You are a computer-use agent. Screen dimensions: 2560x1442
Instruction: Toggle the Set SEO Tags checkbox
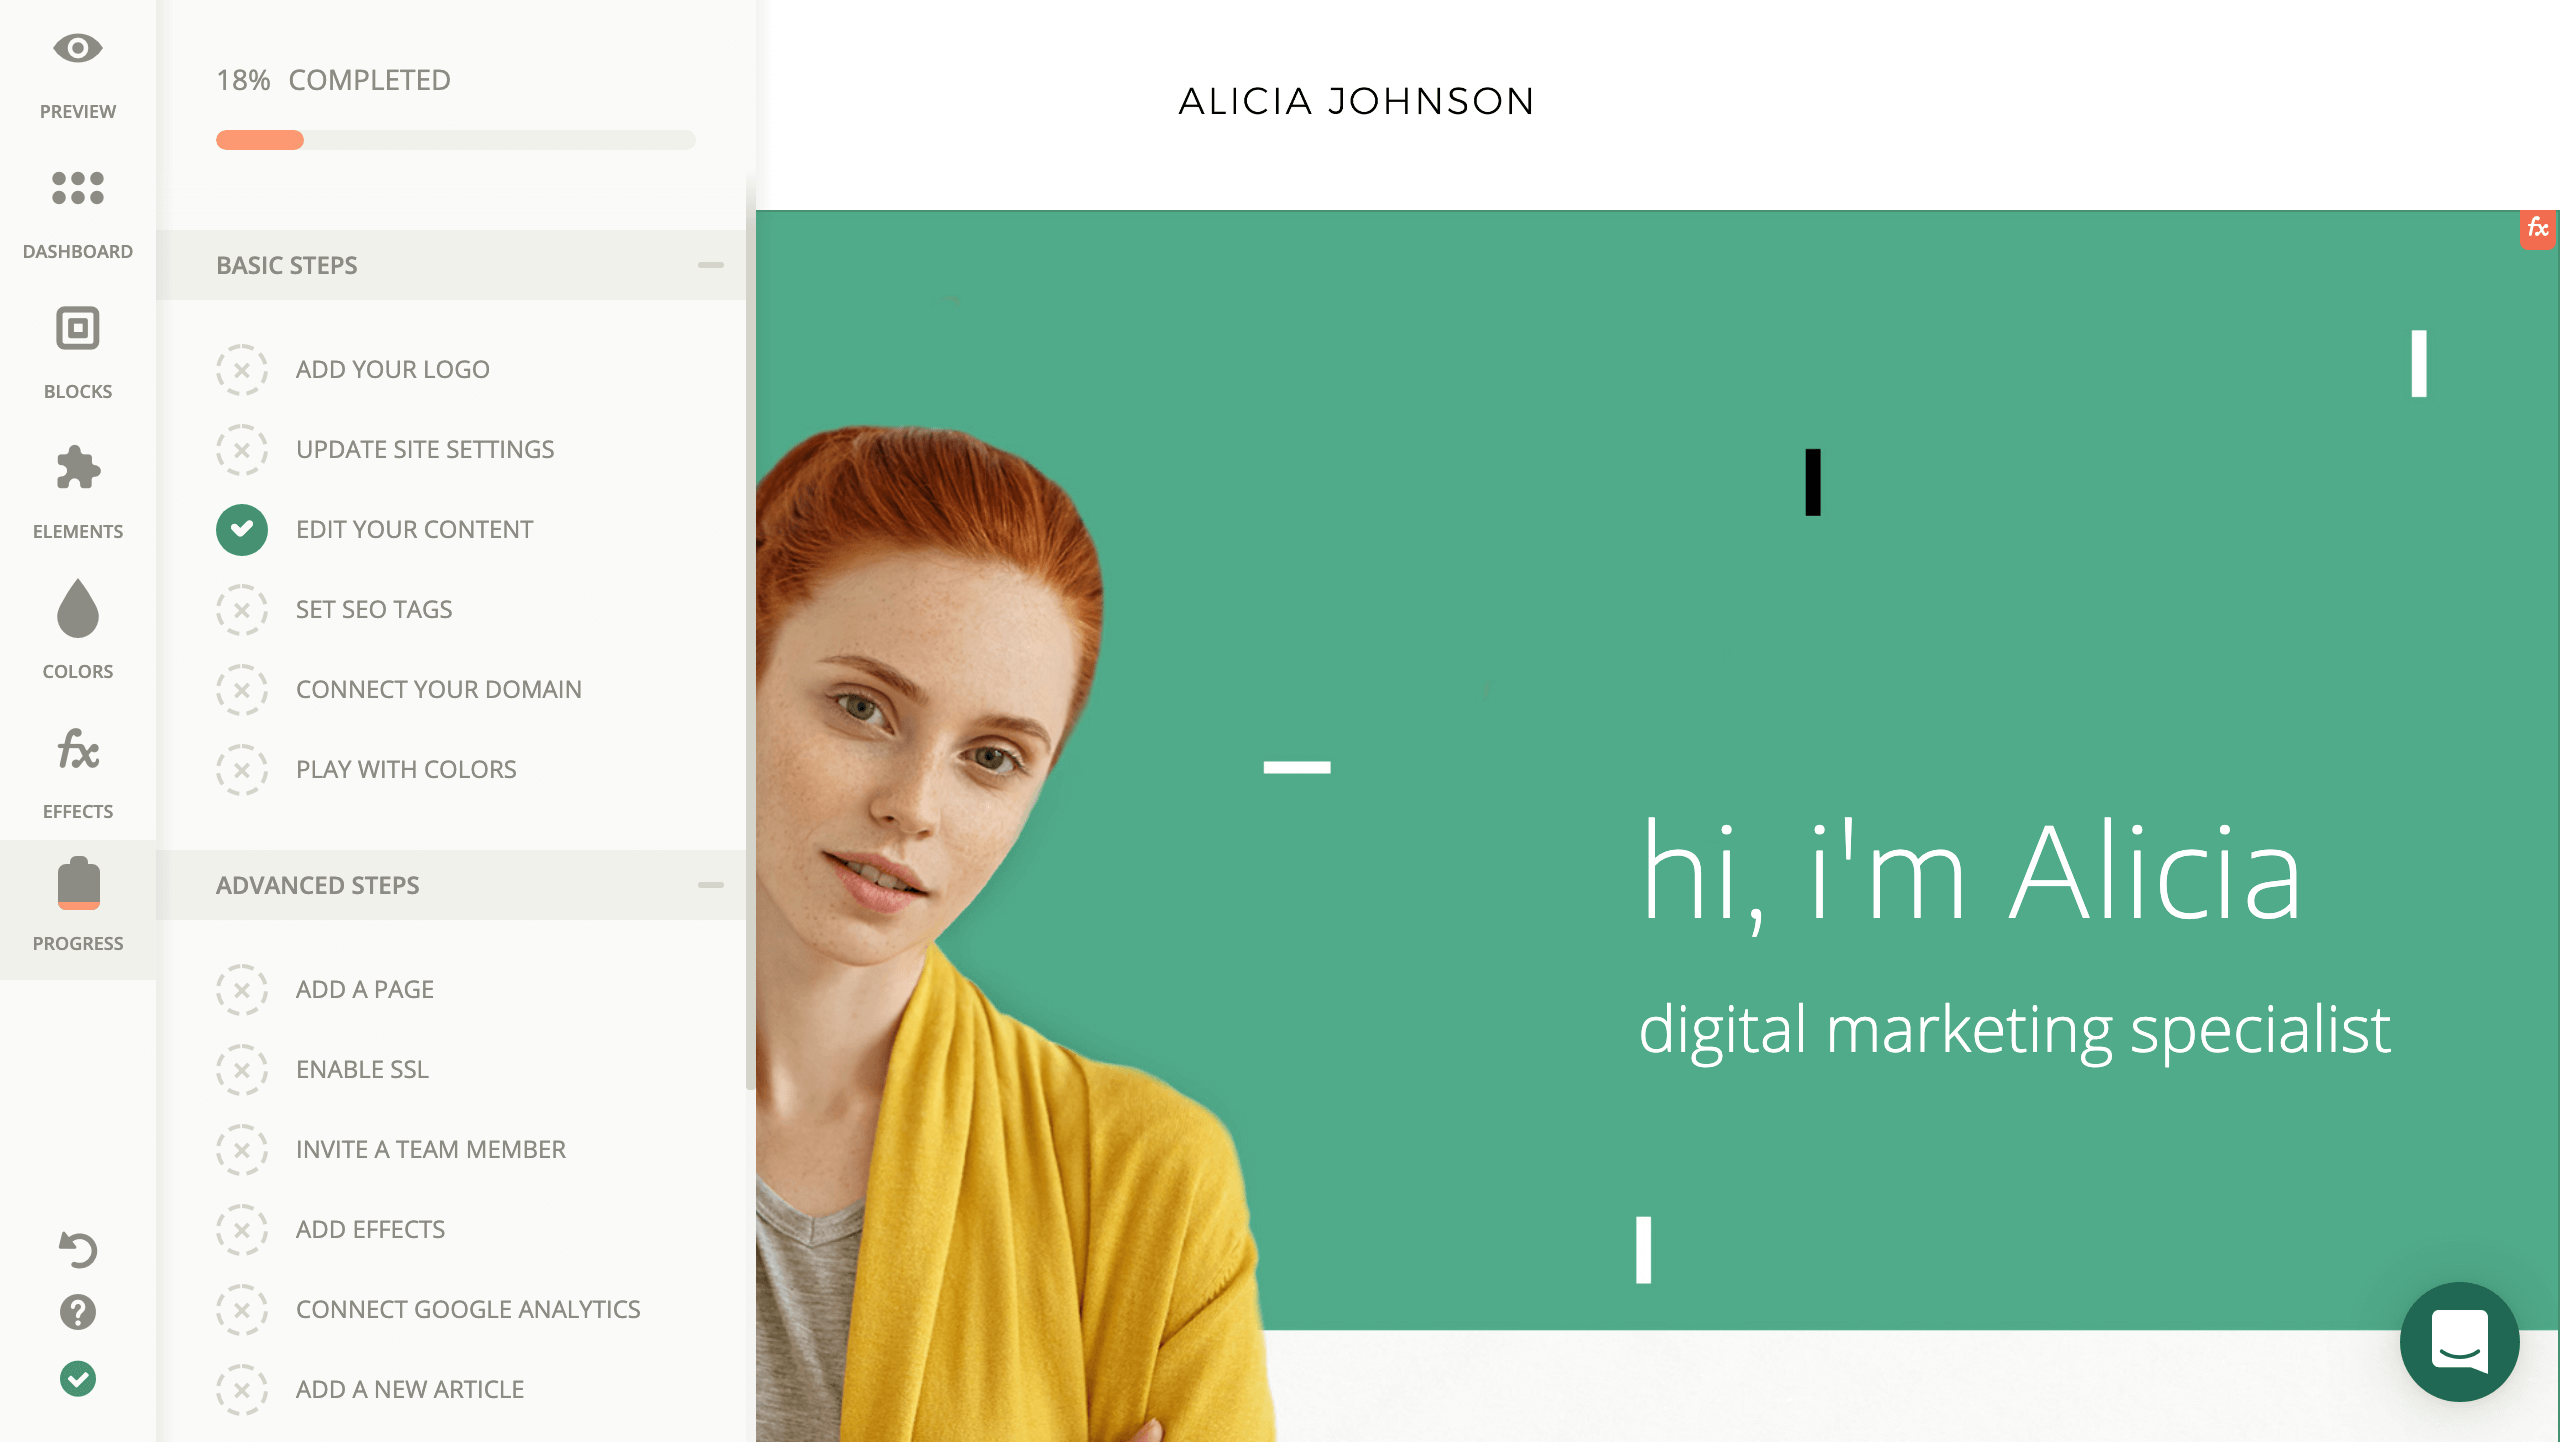[241, 608]
